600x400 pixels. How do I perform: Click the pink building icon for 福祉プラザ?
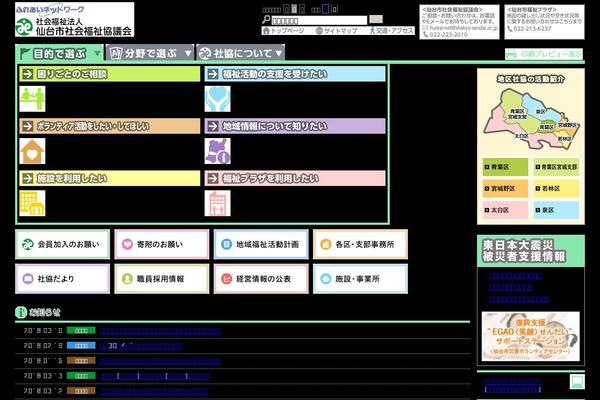[x=217, y=203]
